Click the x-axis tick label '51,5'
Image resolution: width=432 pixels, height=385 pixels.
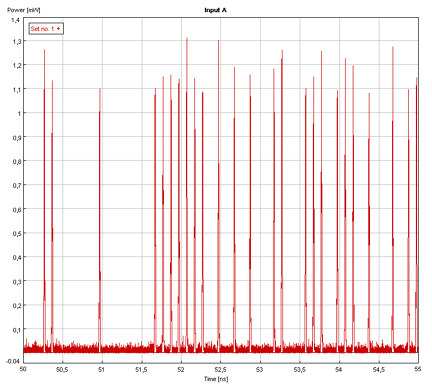tap(141, 369)
